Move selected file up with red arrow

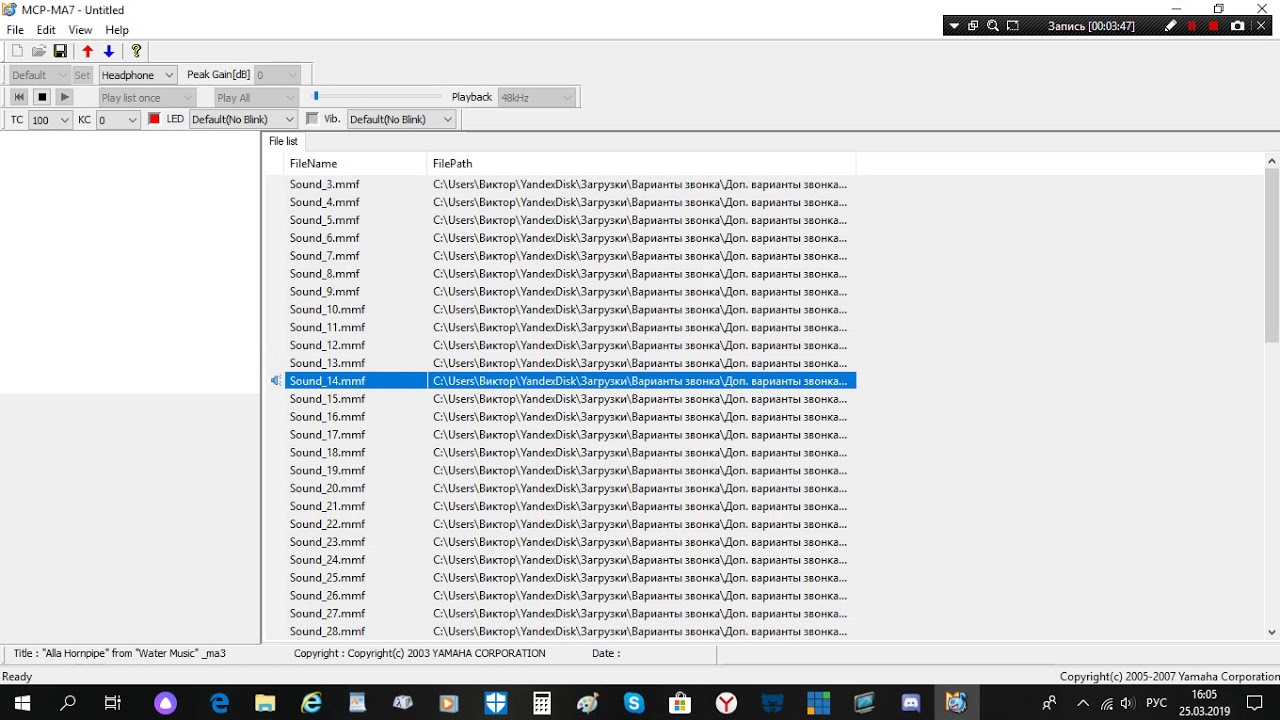click(87, 51)
